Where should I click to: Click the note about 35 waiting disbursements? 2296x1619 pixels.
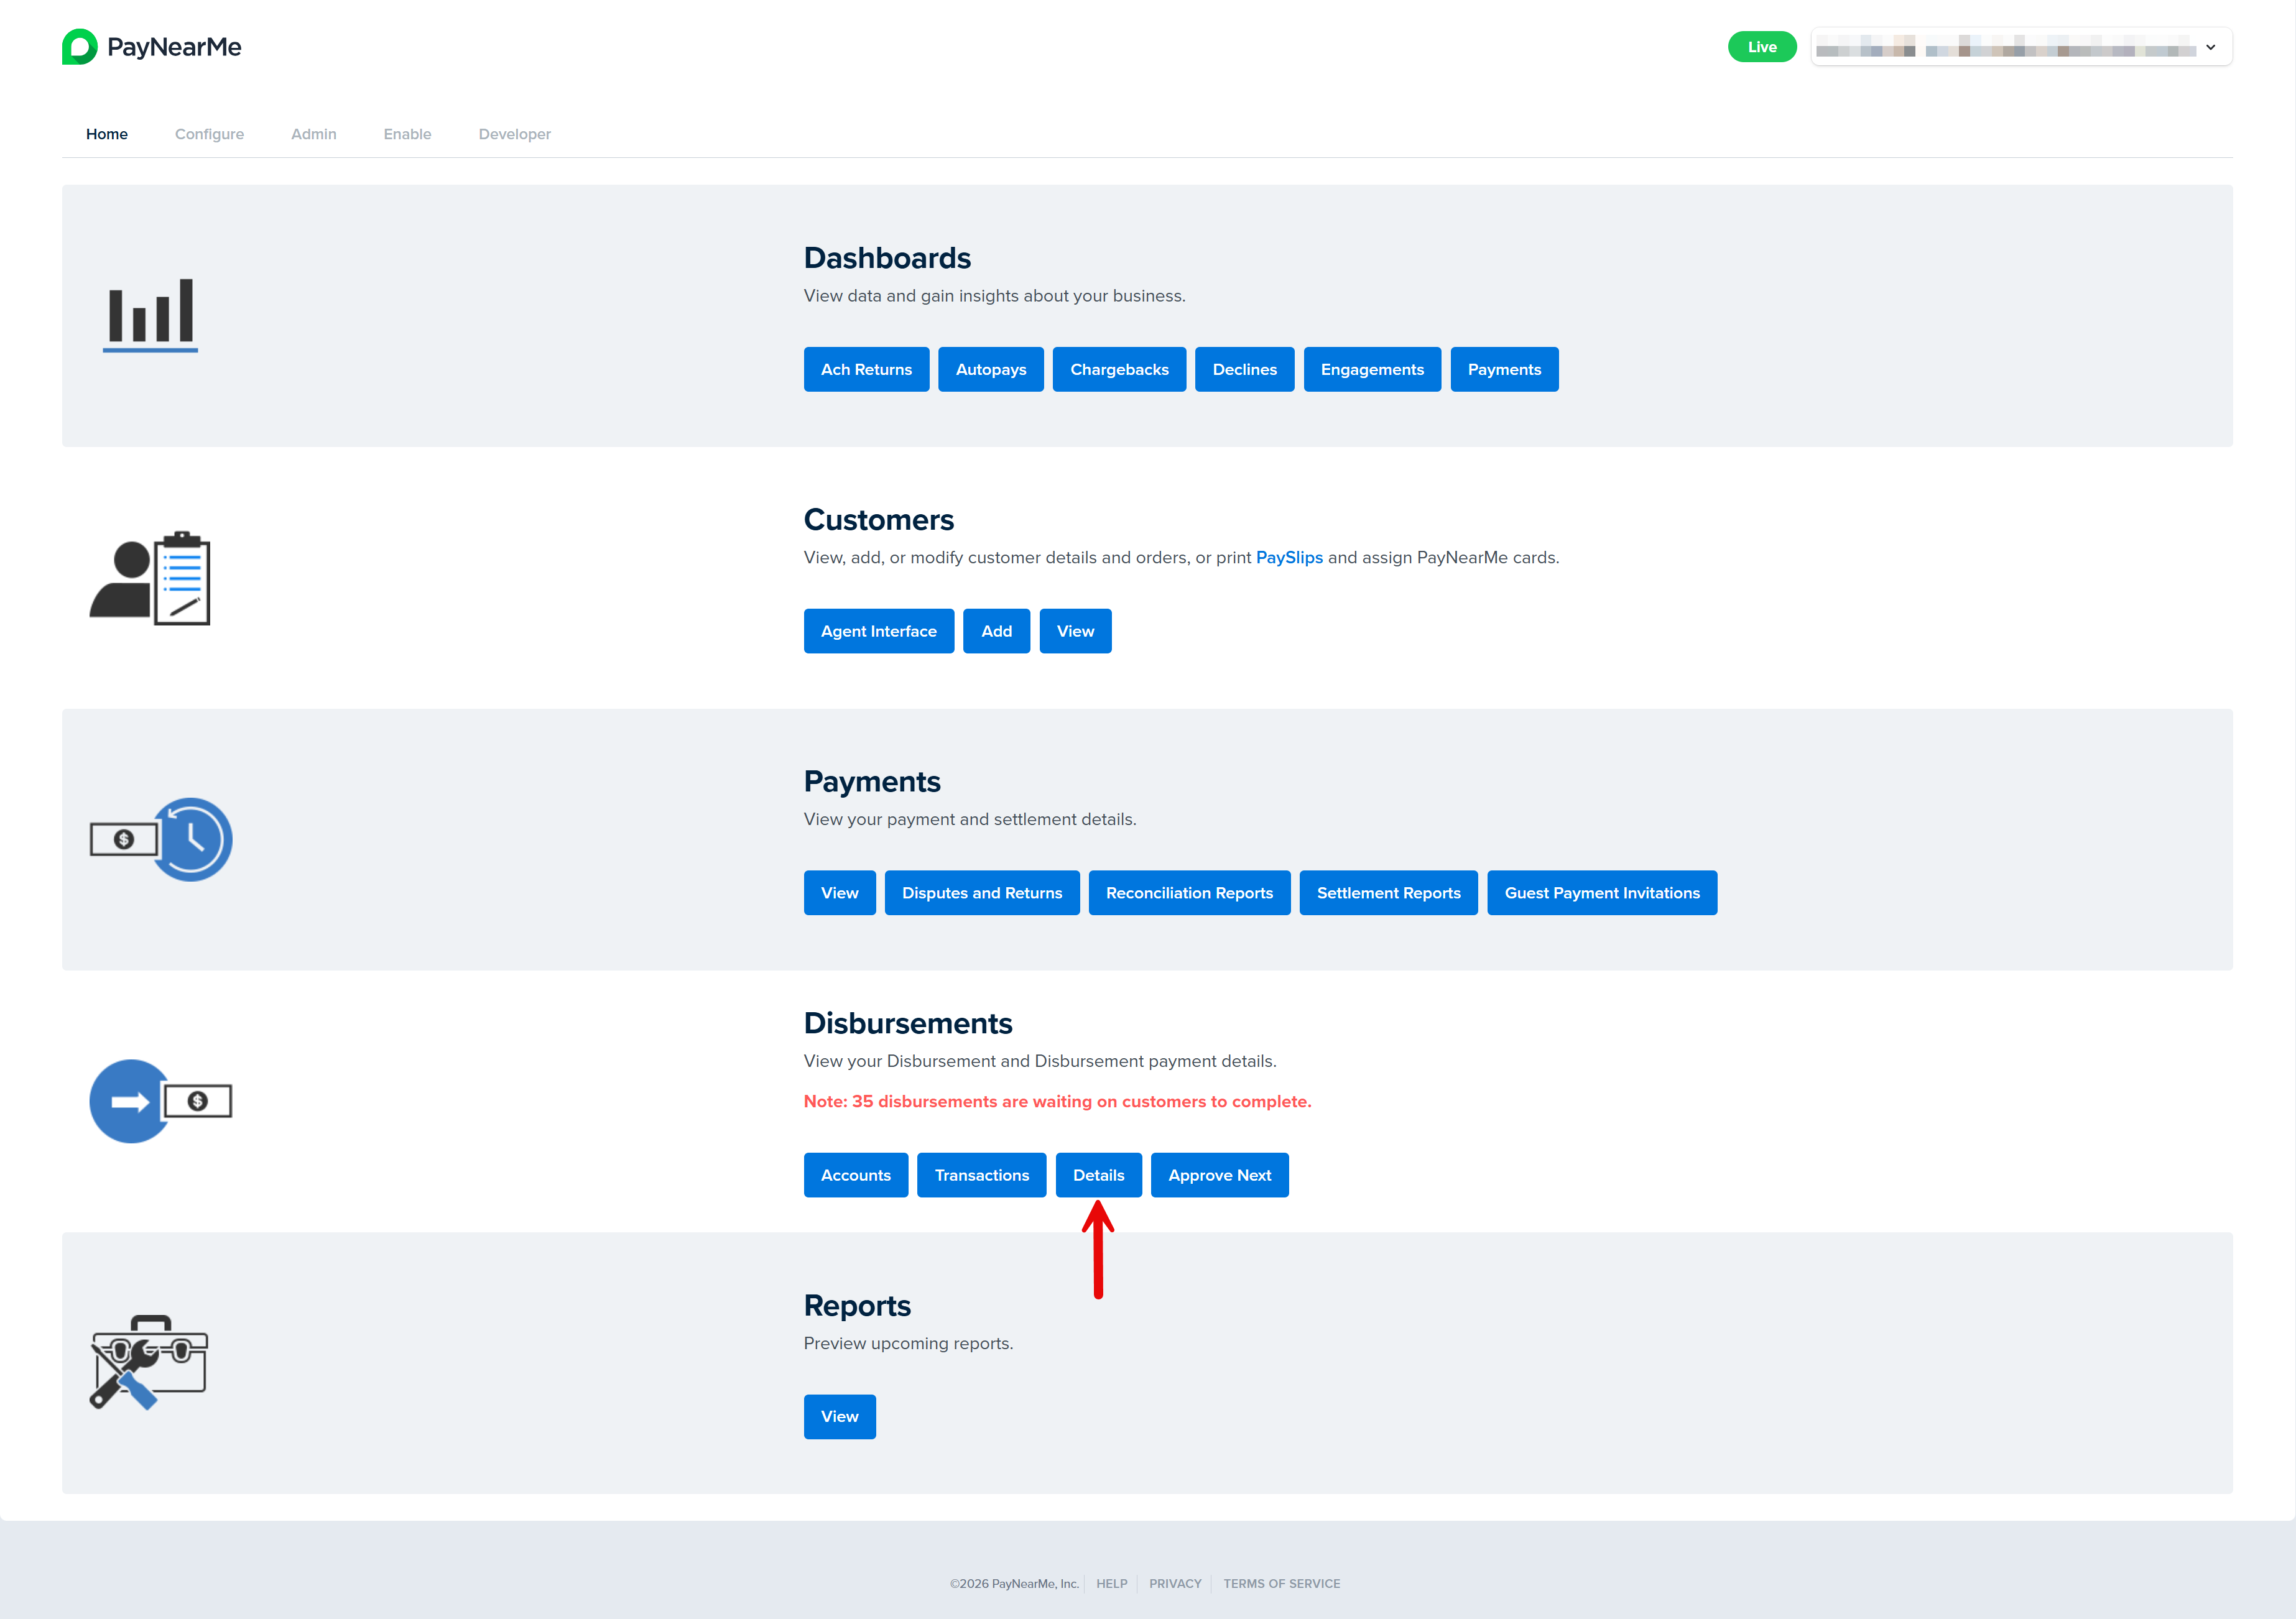click(1057, 1101)
